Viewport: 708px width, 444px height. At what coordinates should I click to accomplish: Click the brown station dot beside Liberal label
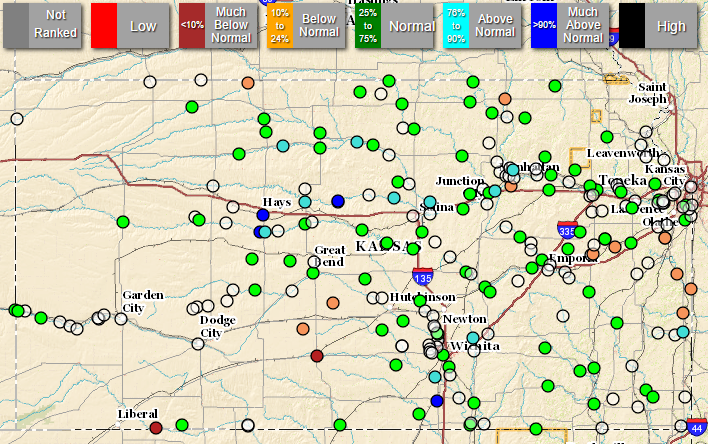pyautogui.click(x=156, y=427)
